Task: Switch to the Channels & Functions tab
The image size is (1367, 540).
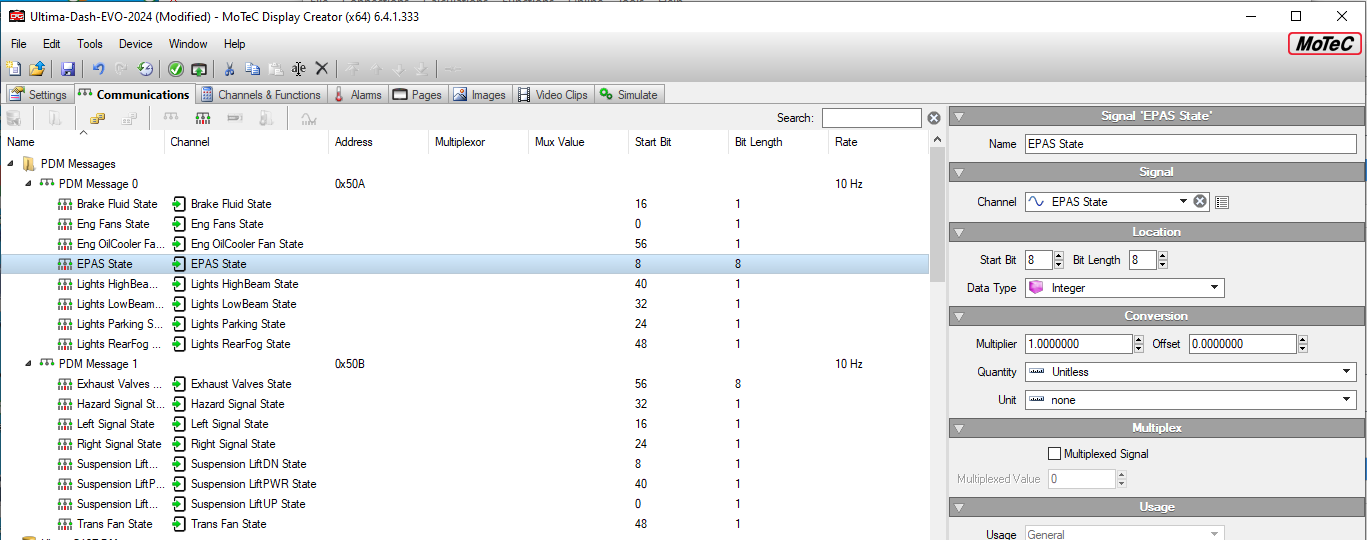Action: click(261, 95)
